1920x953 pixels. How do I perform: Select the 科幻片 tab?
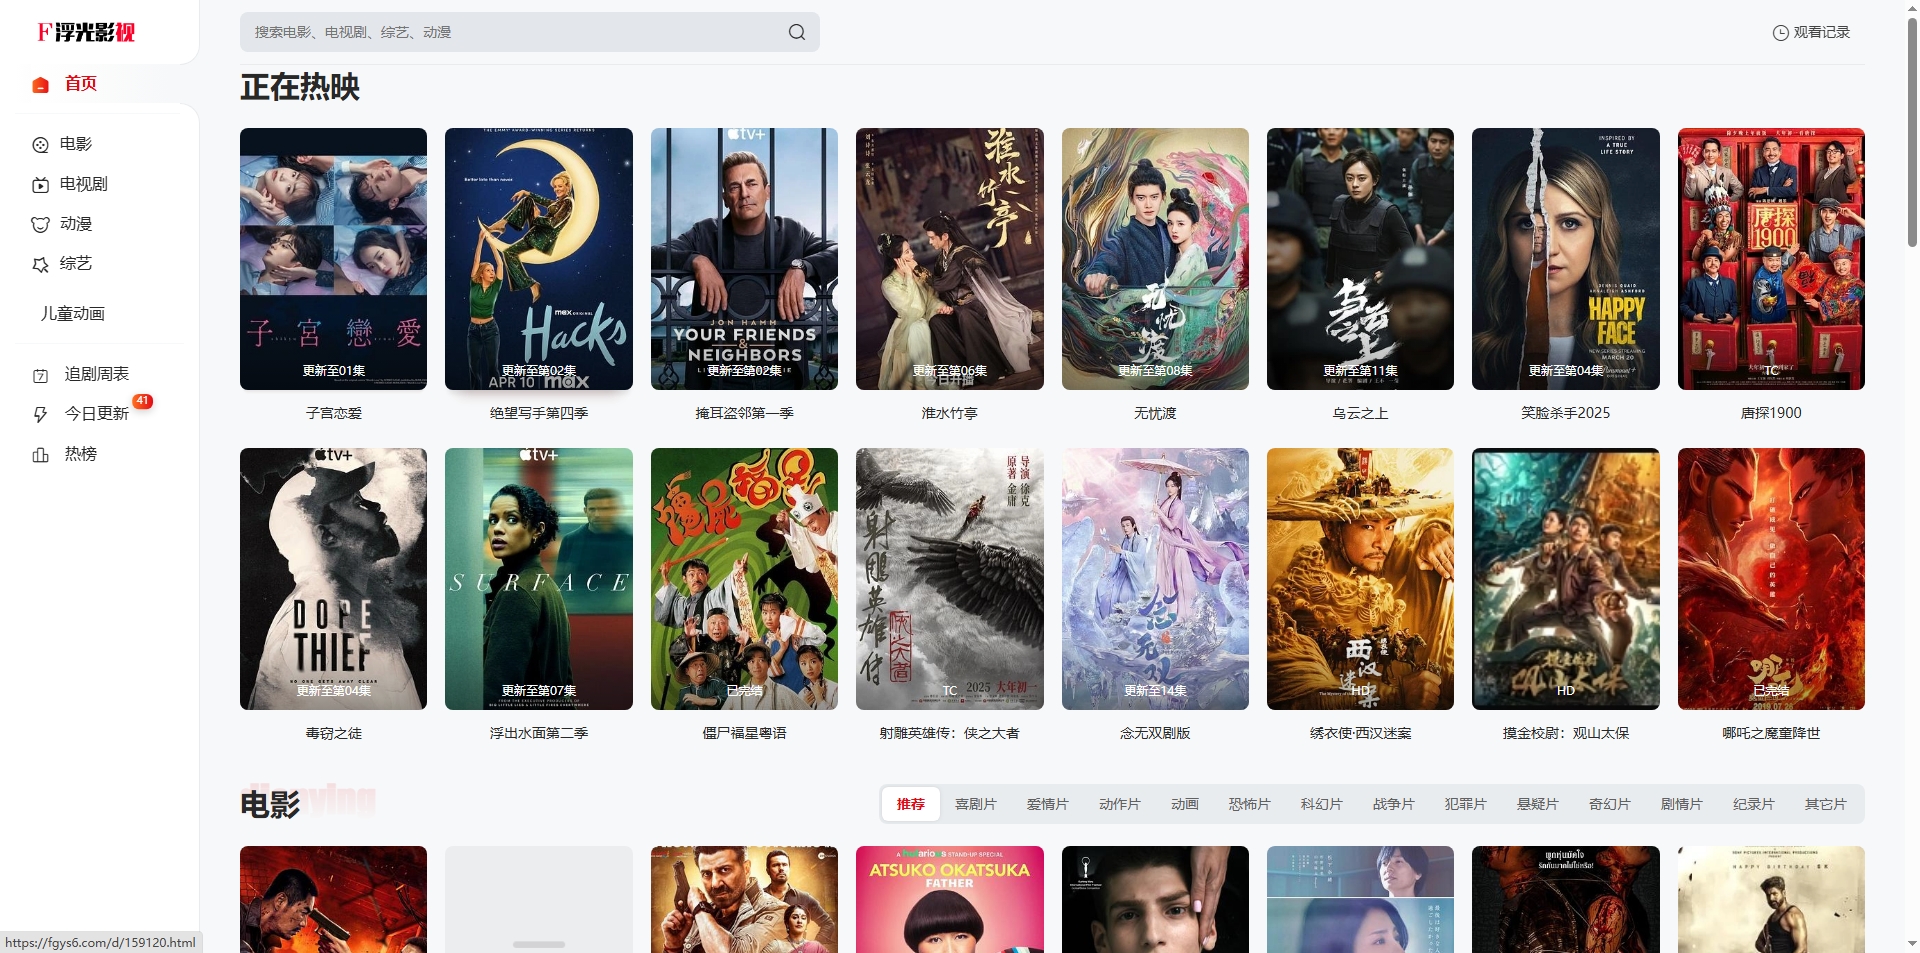coord(1322,804)
